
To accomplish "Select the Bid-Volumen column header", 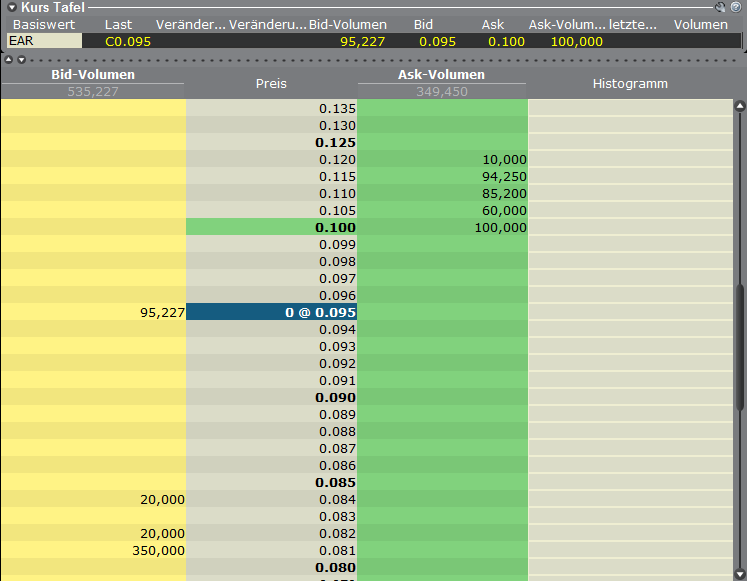I will [x=92, y=75].
